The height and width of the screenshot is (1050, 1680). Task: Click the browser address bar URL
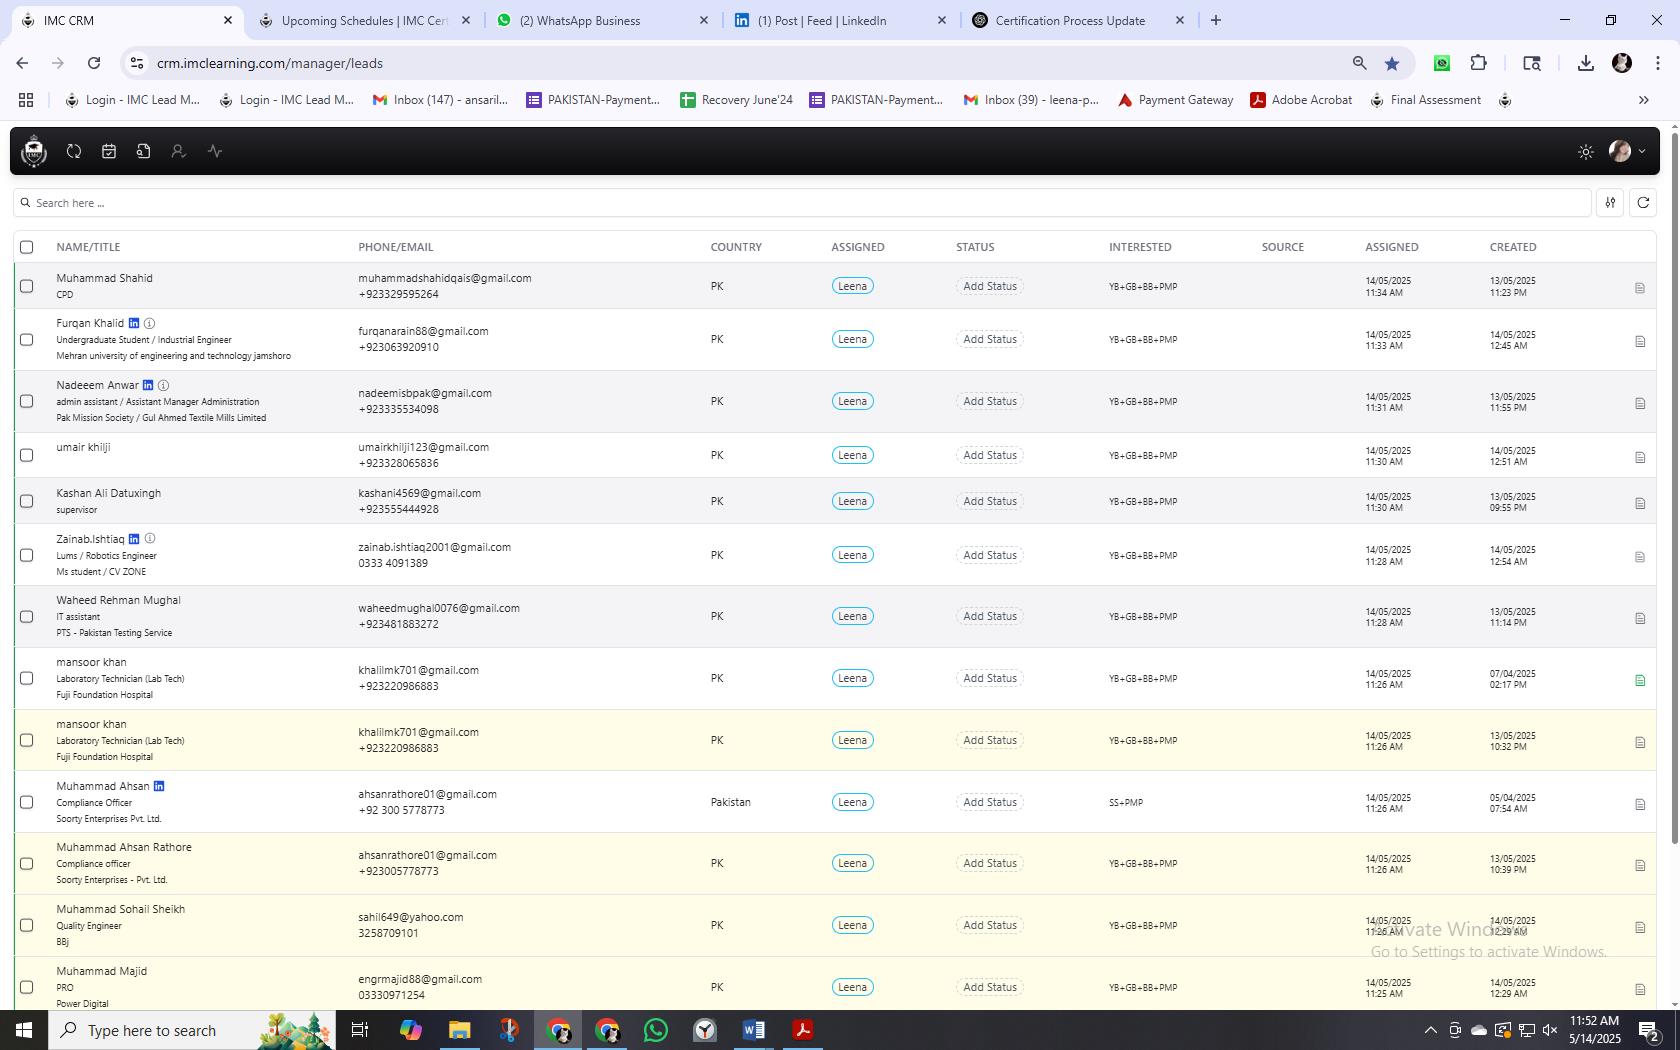pos(270,63)
